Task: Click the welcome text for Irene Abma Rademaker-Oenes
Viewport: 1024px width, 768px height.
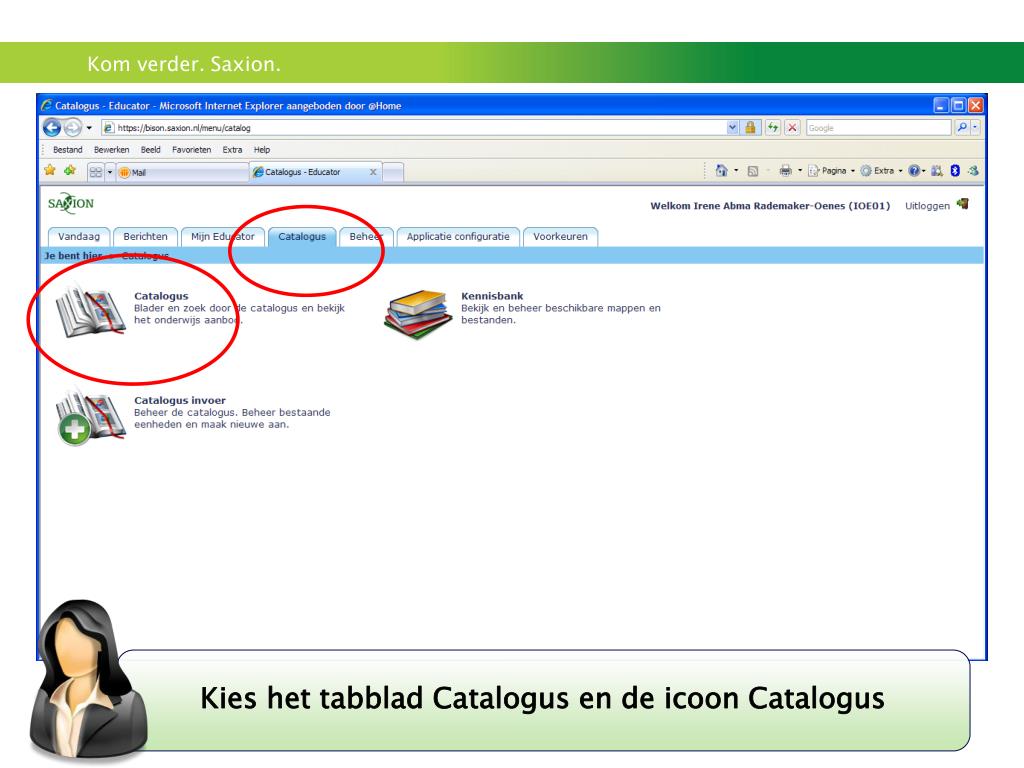Action: (770, 206)
